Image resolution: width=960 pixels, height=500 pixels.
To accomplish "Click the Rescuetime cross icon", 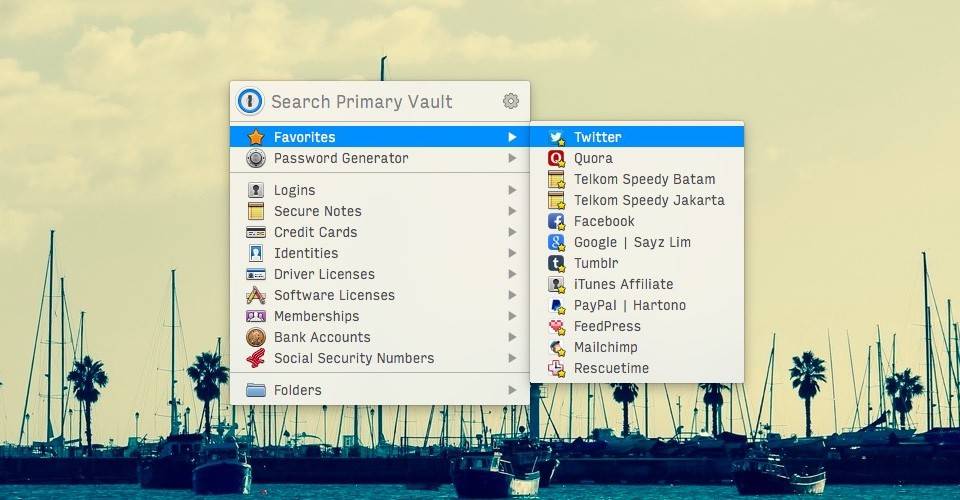I will coord(556,368).
